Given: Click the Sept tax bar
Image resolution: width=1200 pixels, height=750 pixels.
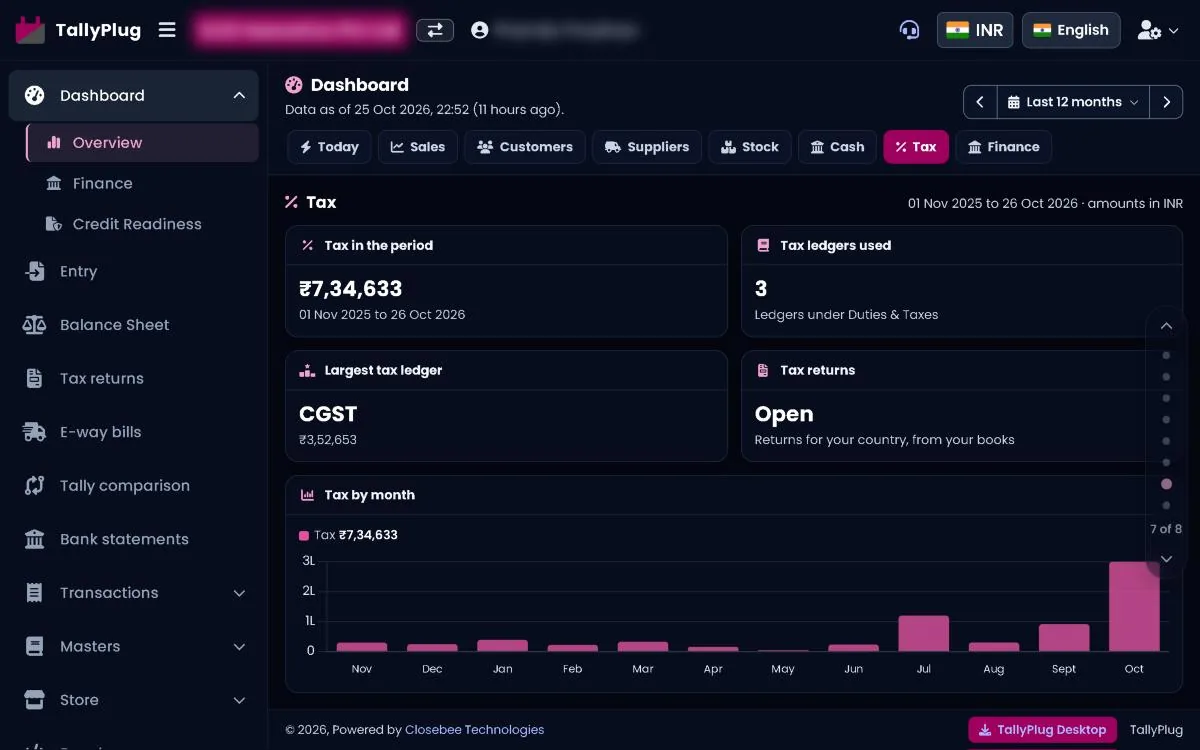Looking at the screenshot, I should [1064, 638].
